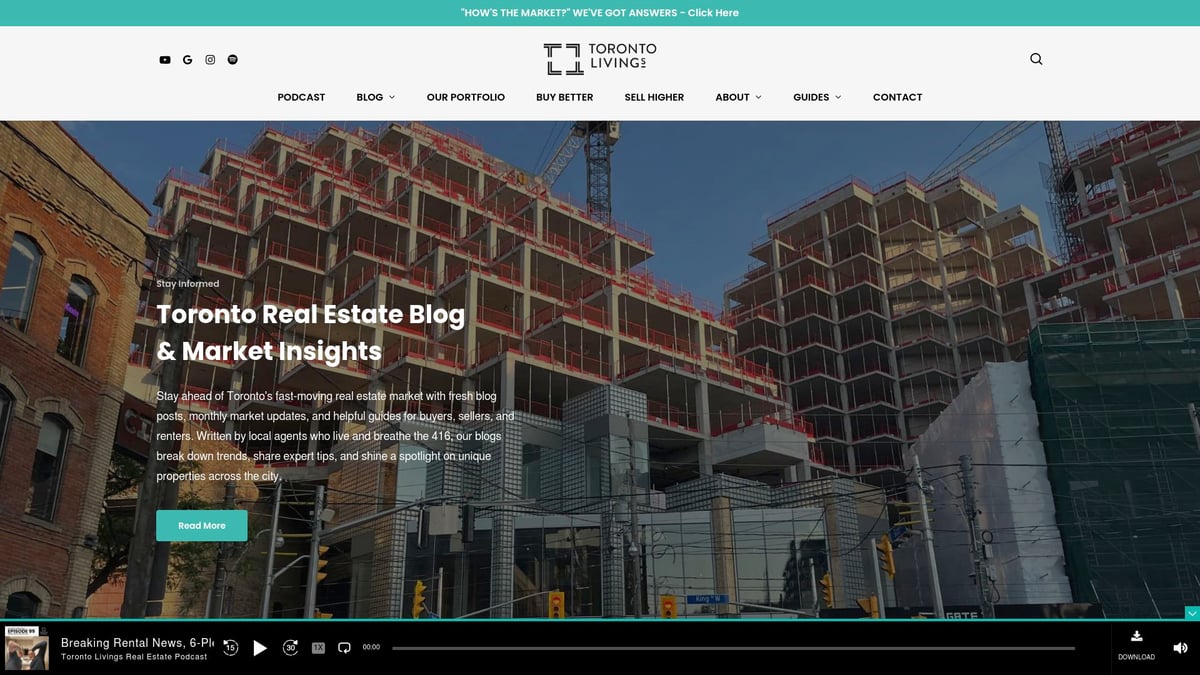Skip forward 30 seconds in the podcast
Image resolution: width=1200 pixels, height=675 pixels.
pos(291,648)
